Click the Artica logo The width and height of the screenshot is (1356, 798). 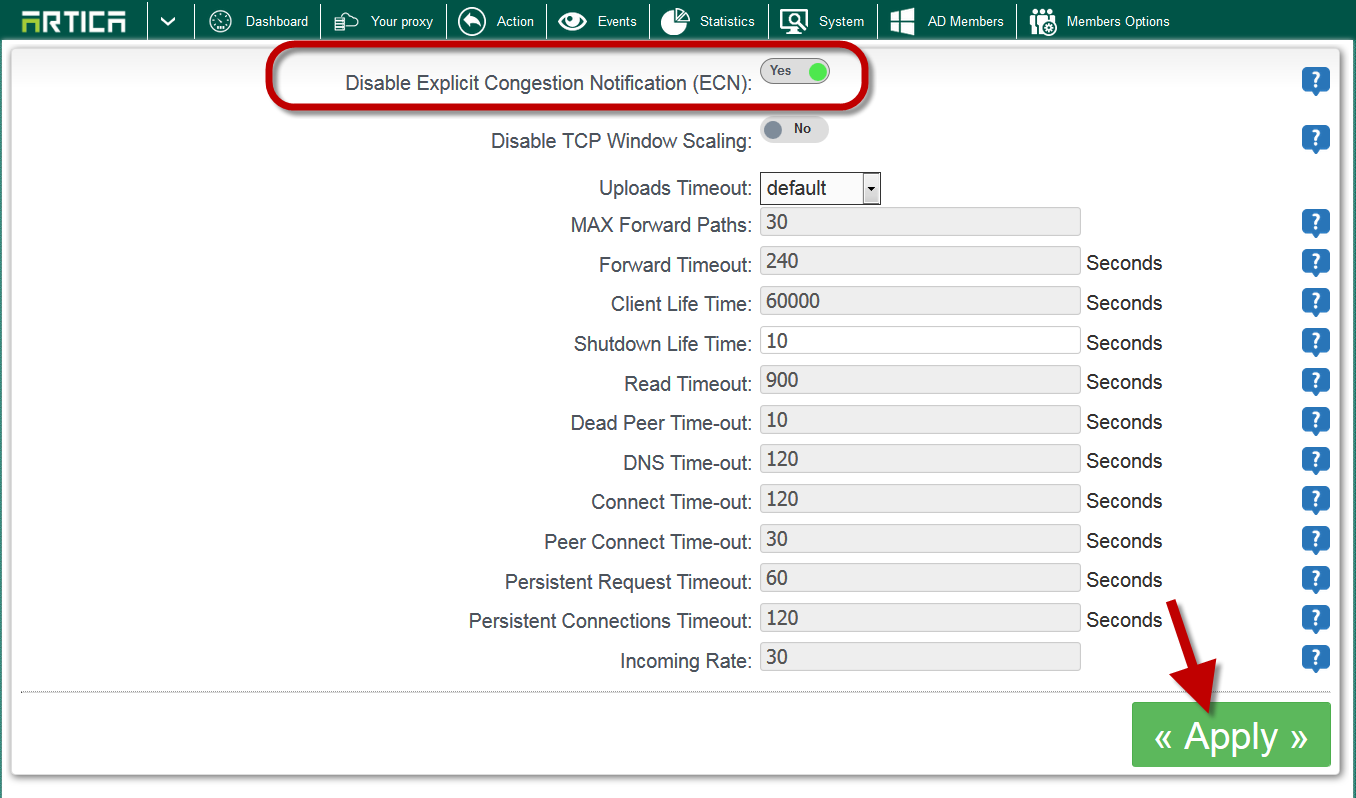[73, 21]
